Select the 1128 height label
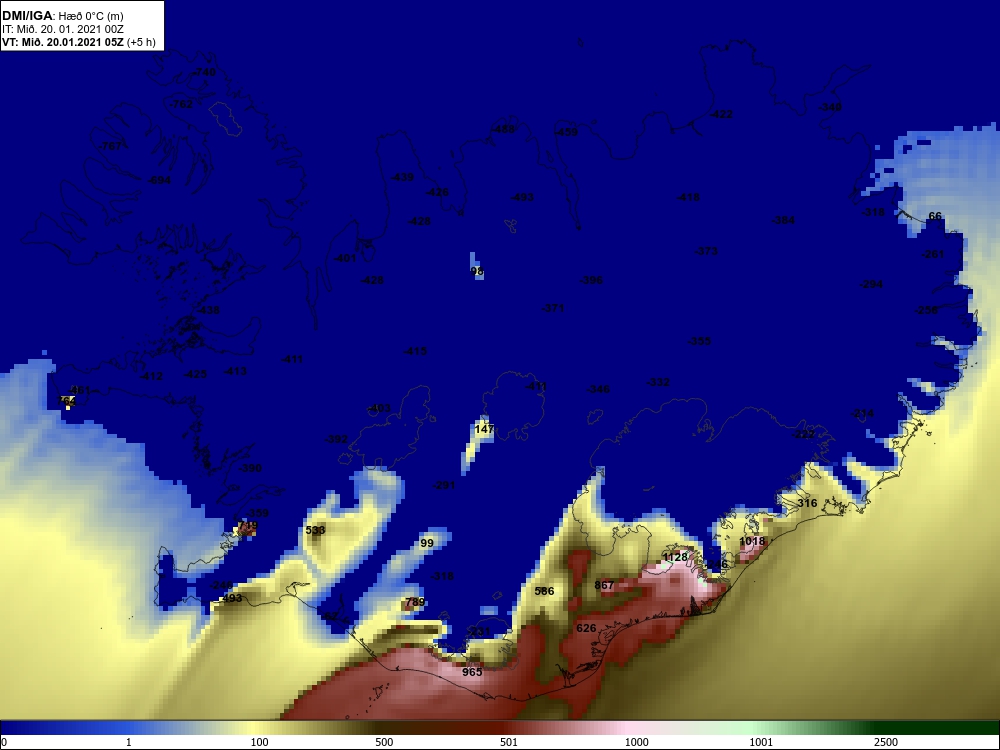1000x750 pixels. (675, 557)
